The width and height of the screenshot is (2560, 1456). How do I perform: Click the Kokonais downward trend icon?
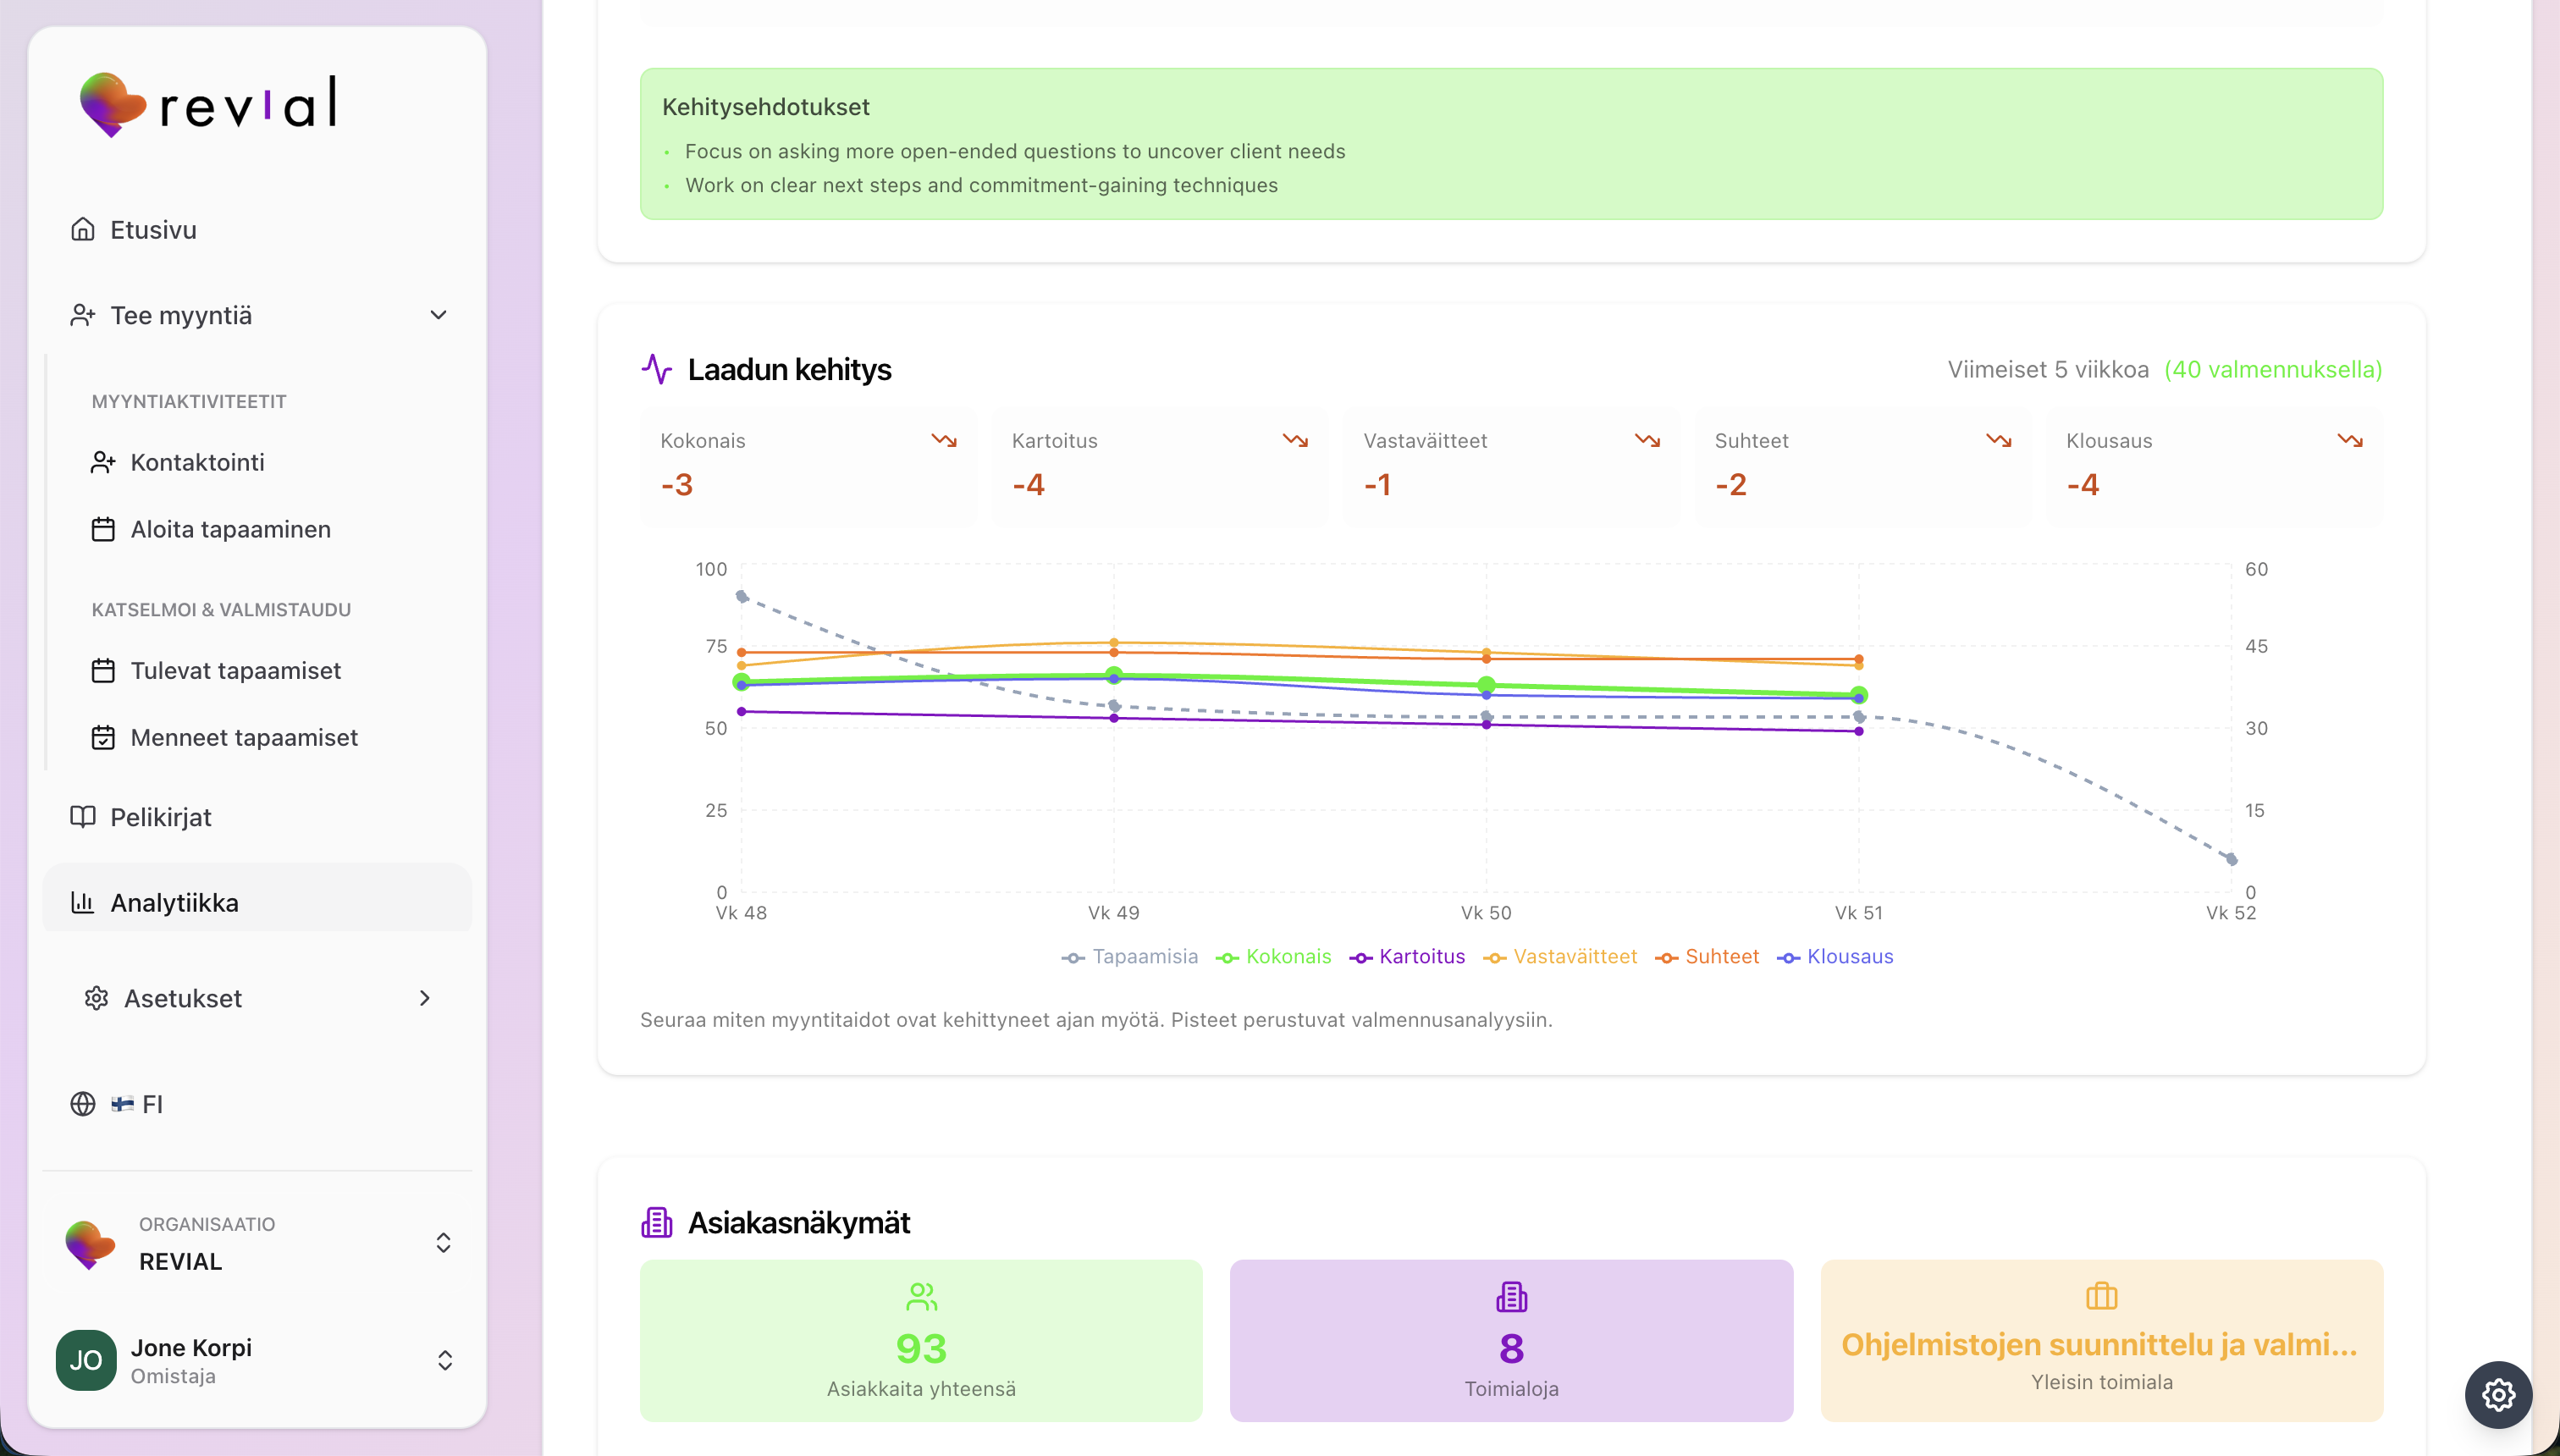[x=943, y=440]
